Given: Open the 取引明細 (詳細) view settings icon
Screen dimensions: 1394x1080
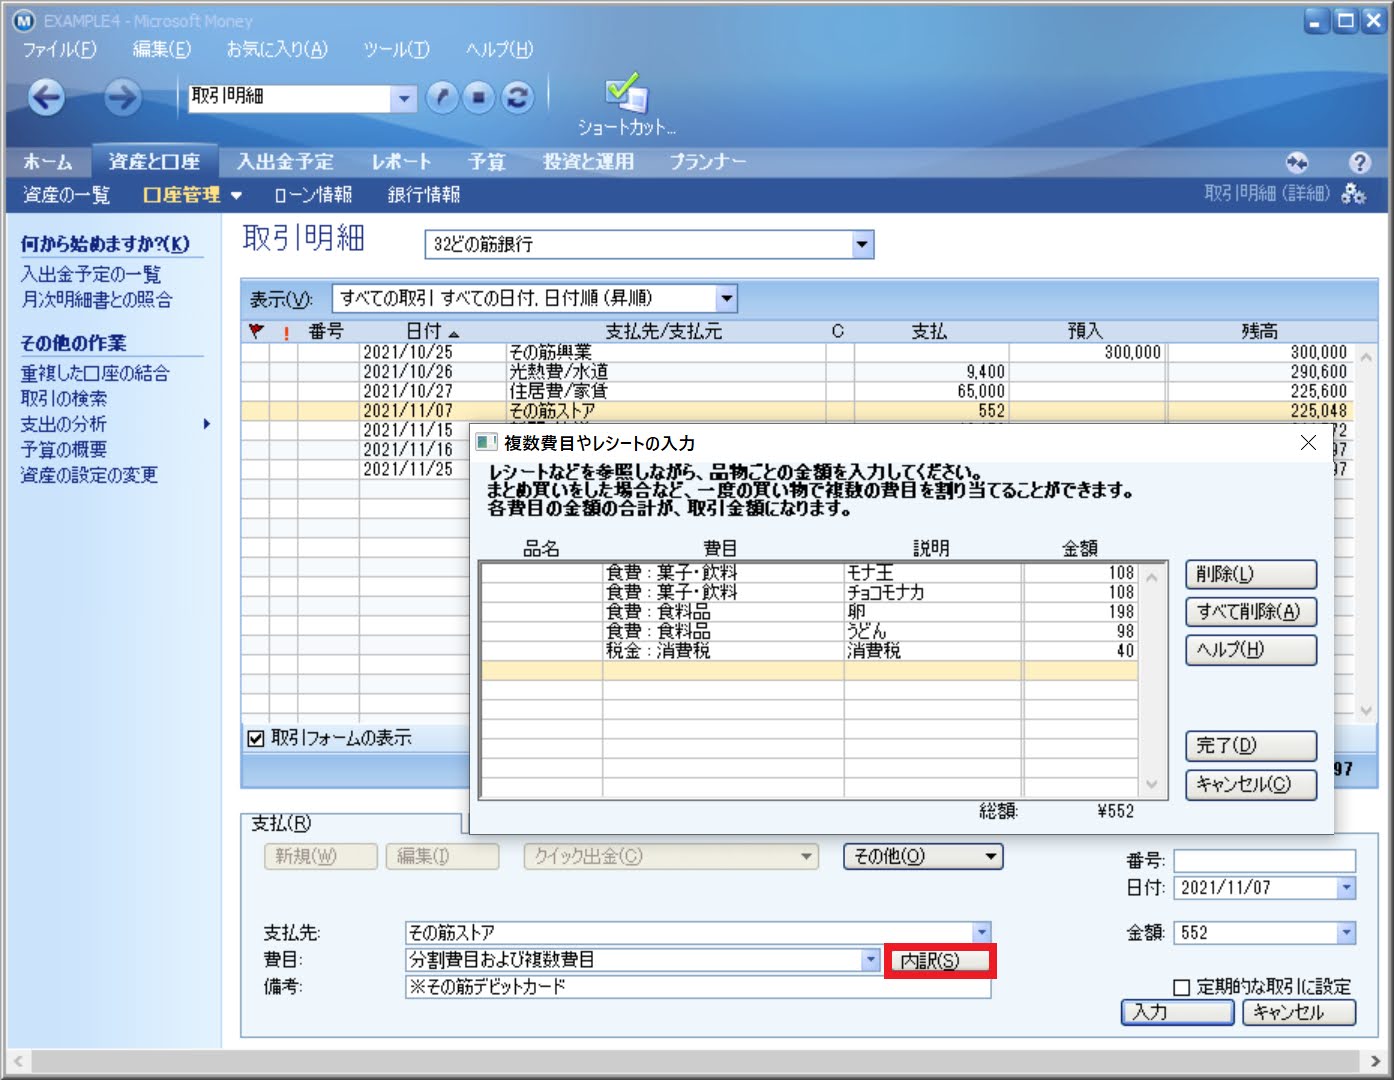Looking at the screenshot, I should (x=1354, y=194).
